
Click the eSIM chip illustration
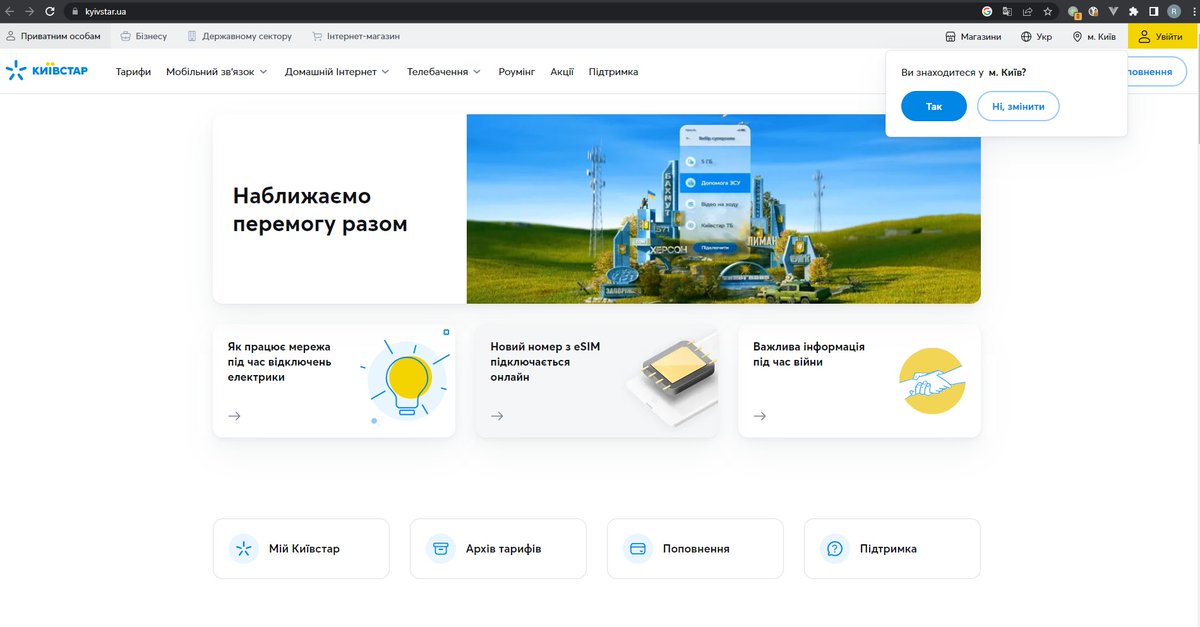pyautogui.click(x=672, y=378)
